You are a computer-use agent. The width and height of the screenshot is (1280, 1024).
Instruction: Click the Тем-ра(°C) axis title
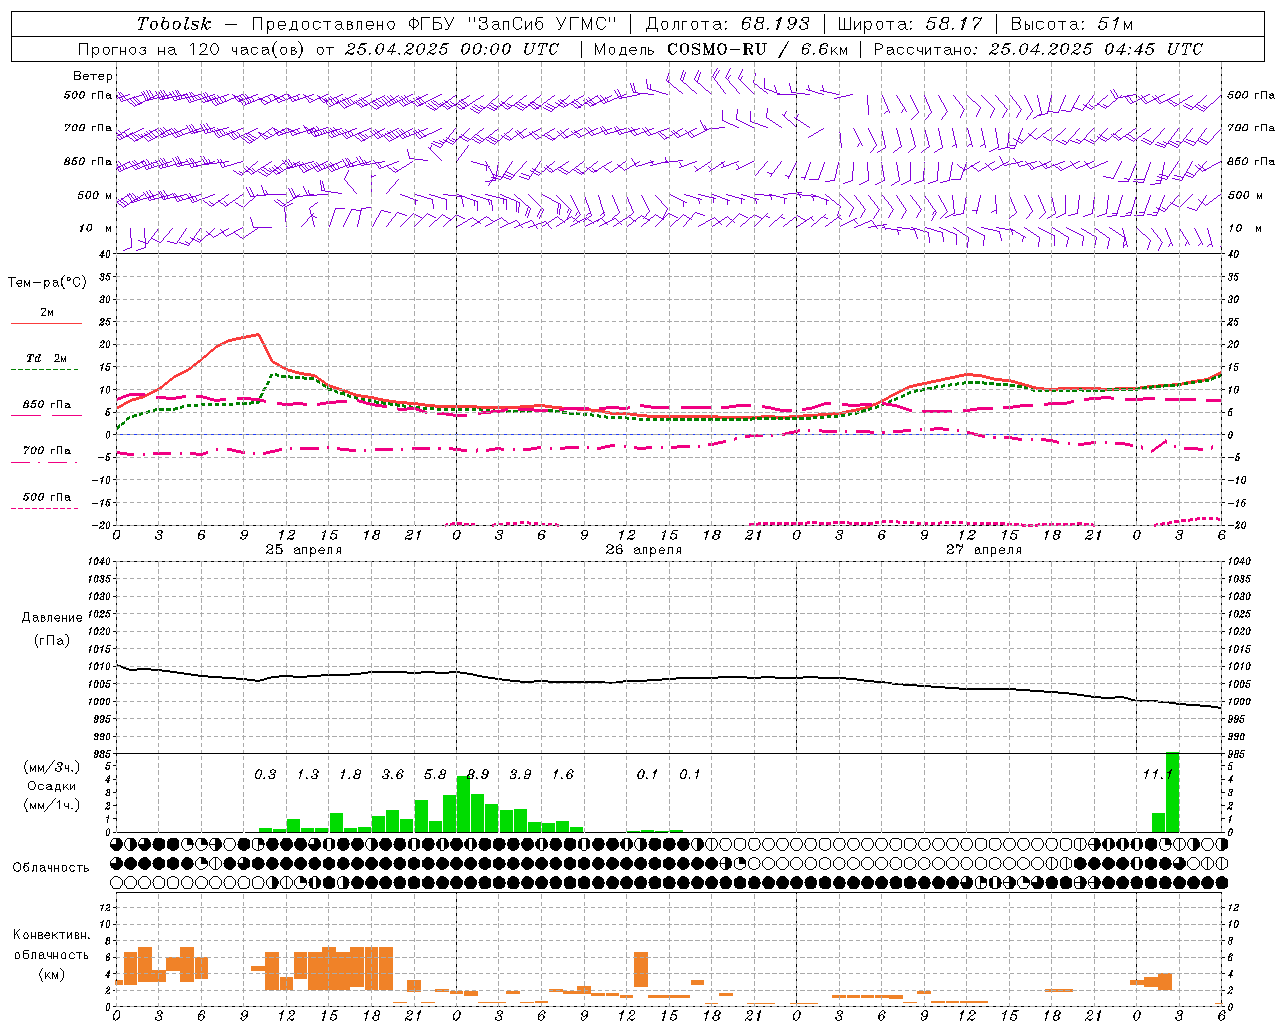[x=47, y=283]
